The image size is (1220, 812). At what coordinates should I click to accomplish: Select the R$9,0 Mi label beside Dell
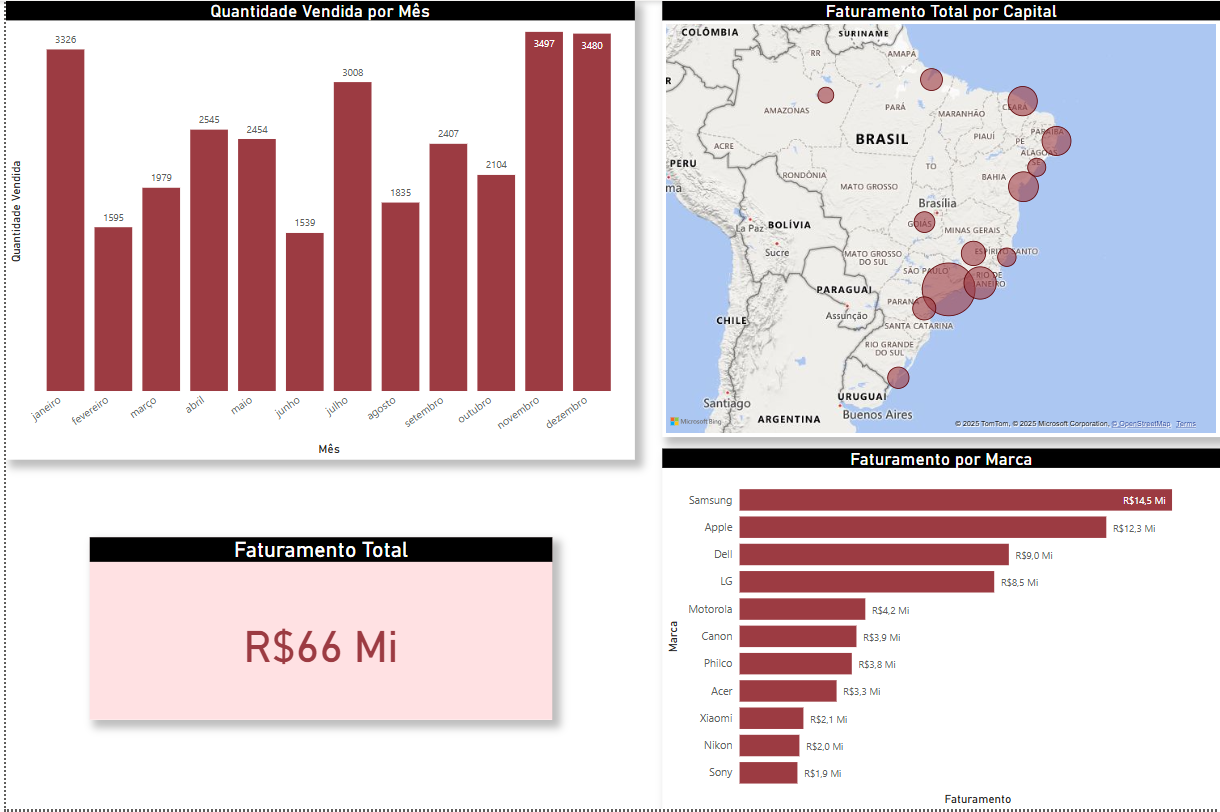pyautogui.click(x=1033, y=555)
